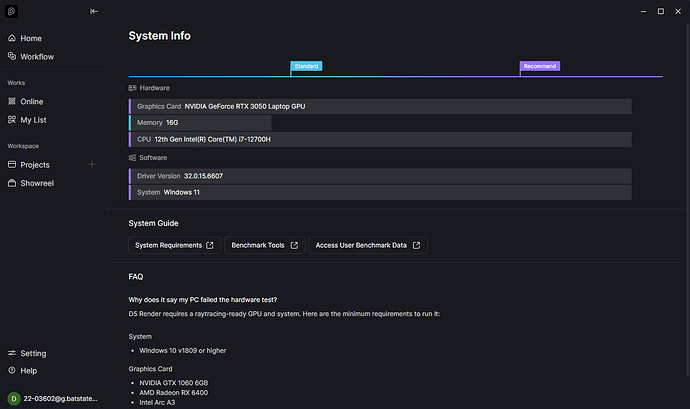
Task: Open the Projects workspace
Action: click(x=34, y=164)
